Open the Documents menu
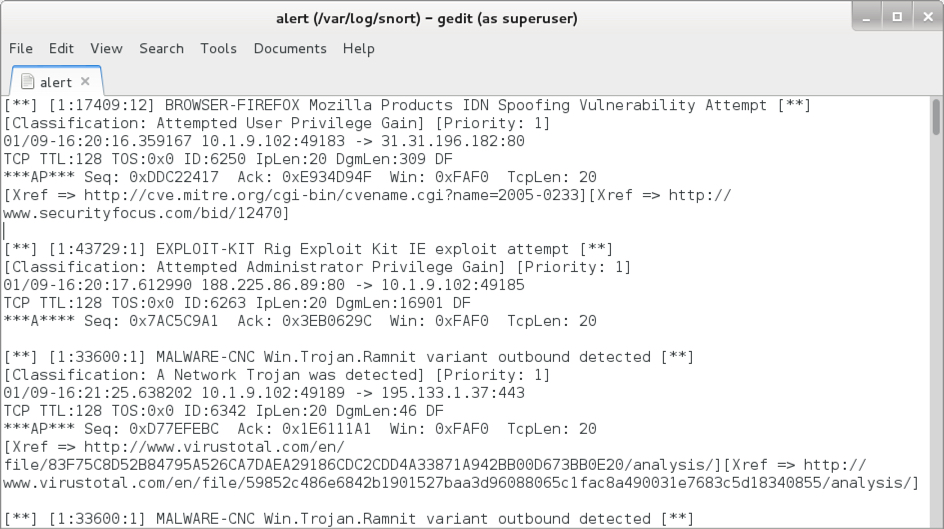The width and height of the screenshot is (944, 529). (290, 48)
